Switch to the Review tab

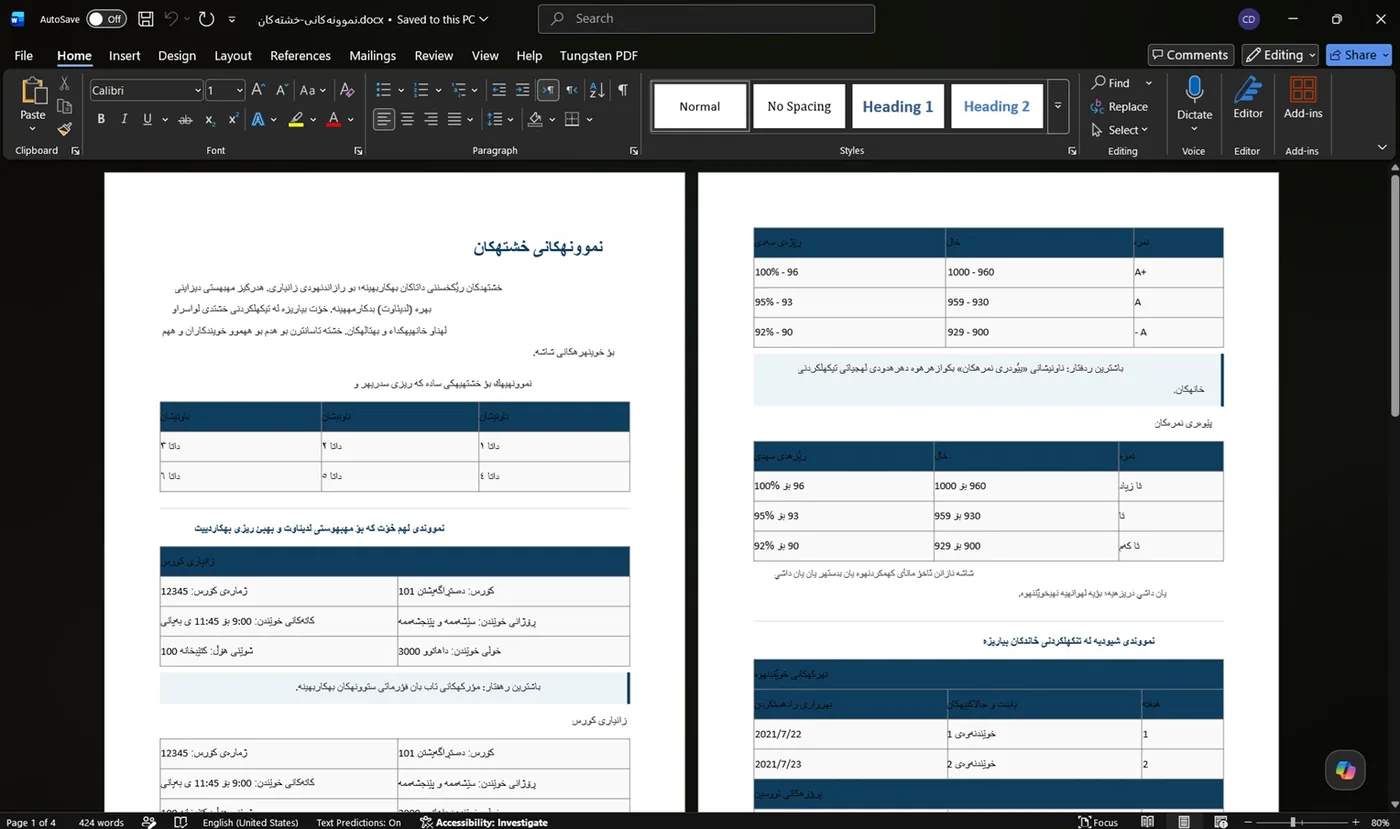433,55
